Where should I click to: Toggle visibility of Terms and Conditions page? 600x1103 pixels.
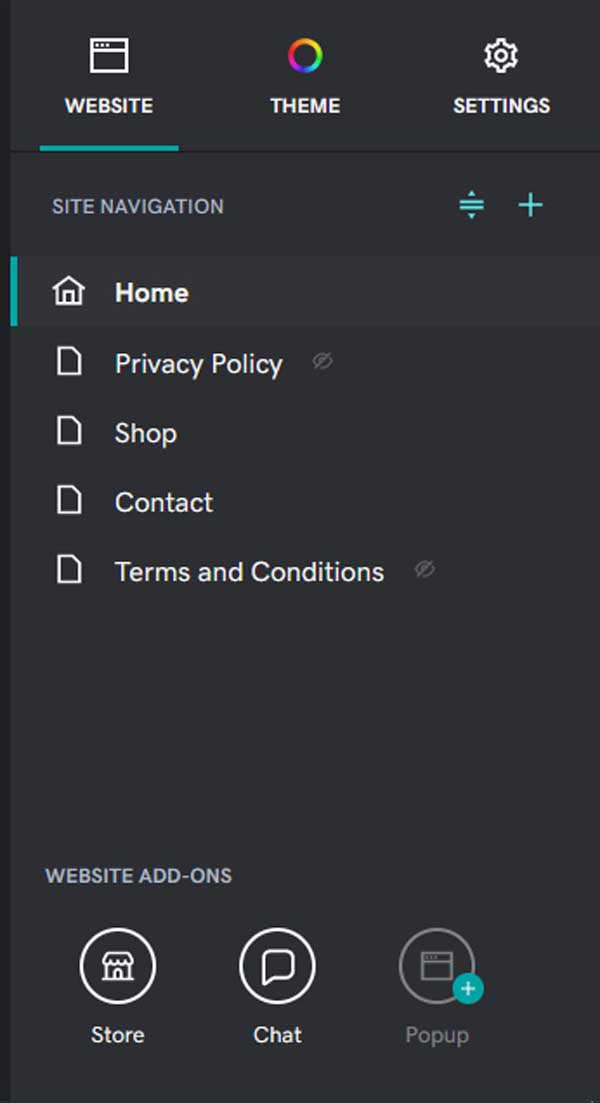pos(424,568)
